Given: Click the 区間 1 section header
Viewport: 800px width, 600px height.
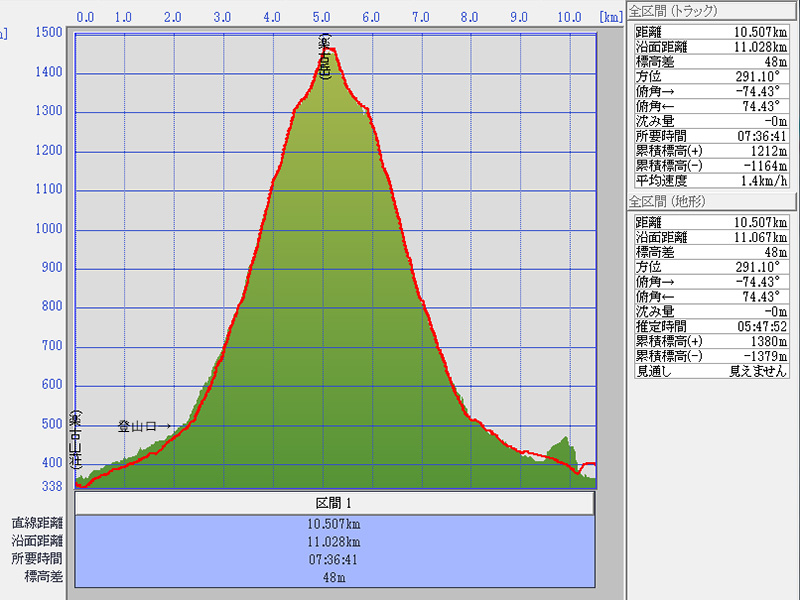Looking at the screenshot, I should (x=334, y=504).
